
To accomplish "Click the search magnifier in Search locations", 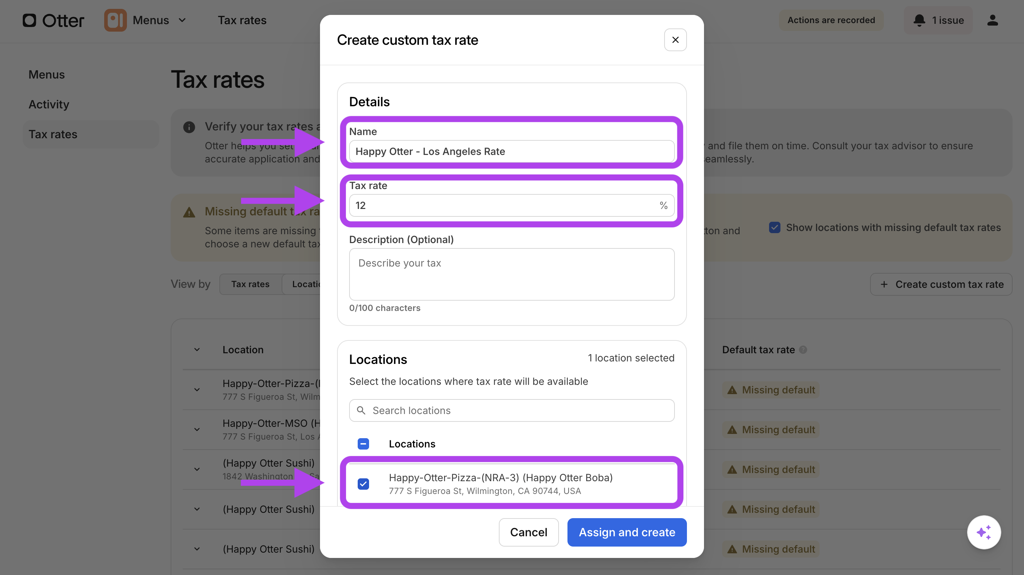I will 362,411.
